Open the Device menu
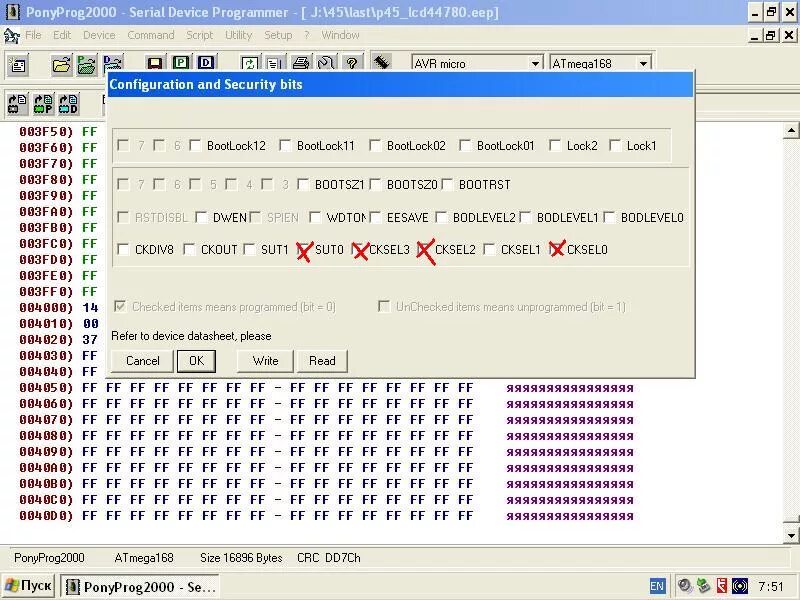This screenshot has height=600, width=800. point(99,35)
